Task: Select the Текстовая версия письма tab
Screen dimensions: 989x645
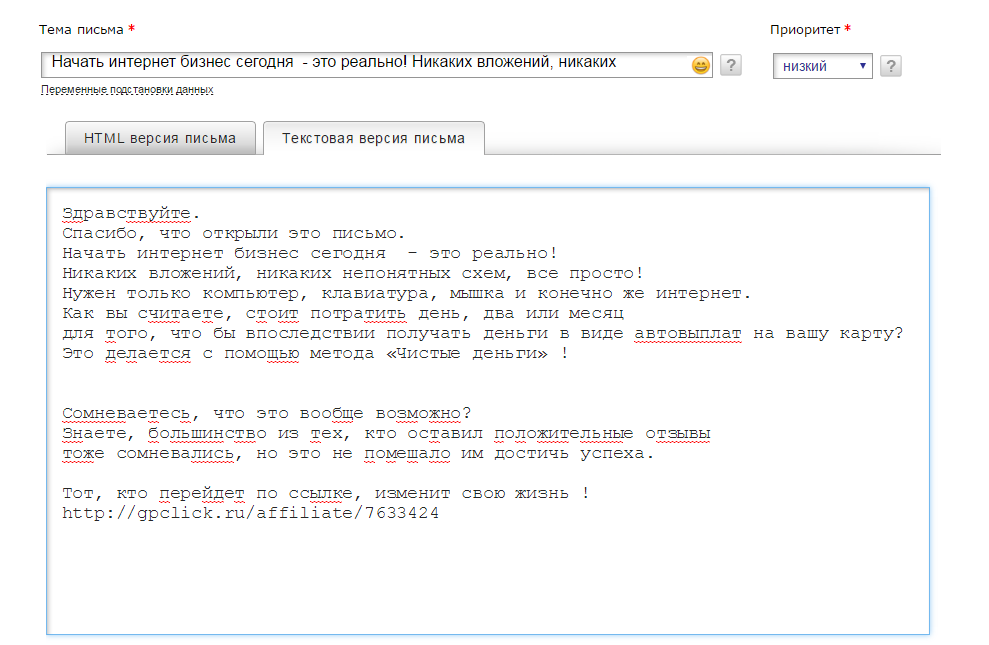Action: [x=373, y=138]
